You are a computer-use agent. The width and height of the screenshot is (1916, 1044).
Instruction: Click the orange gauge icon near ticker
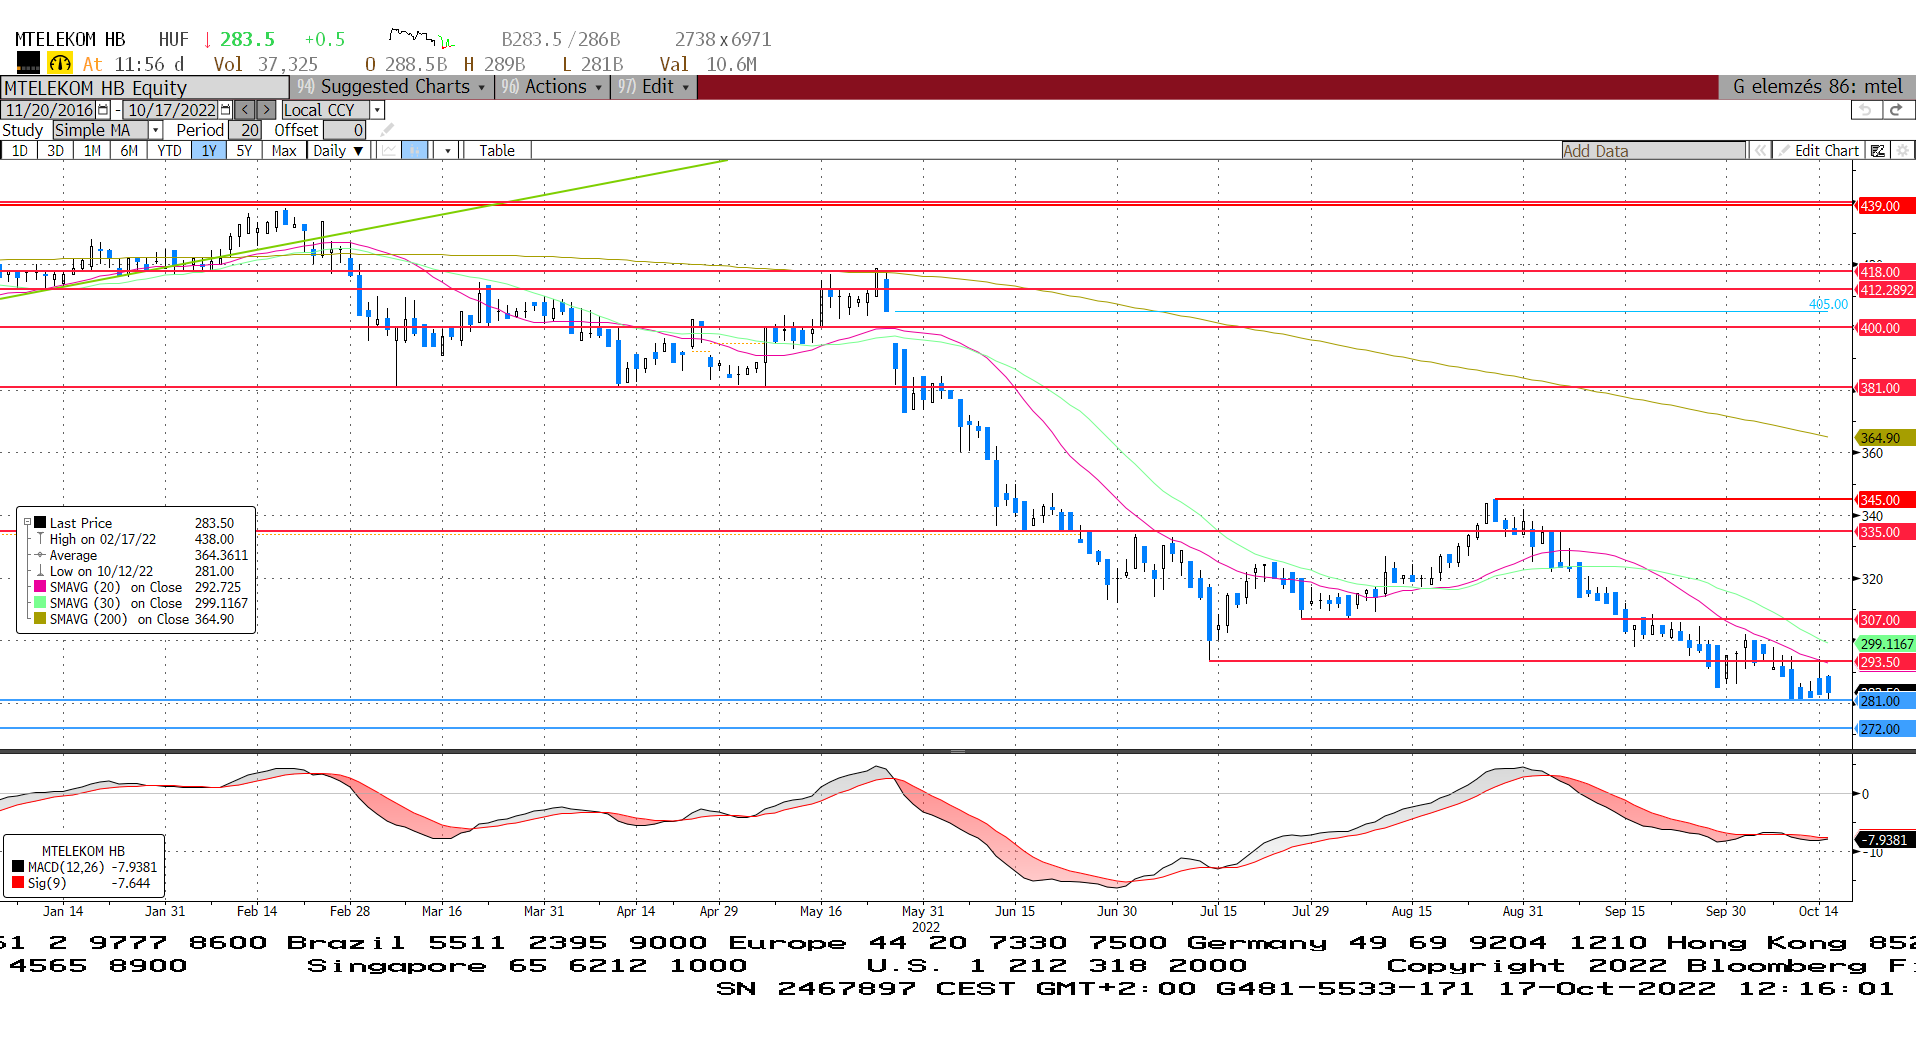tap(60, 63)
